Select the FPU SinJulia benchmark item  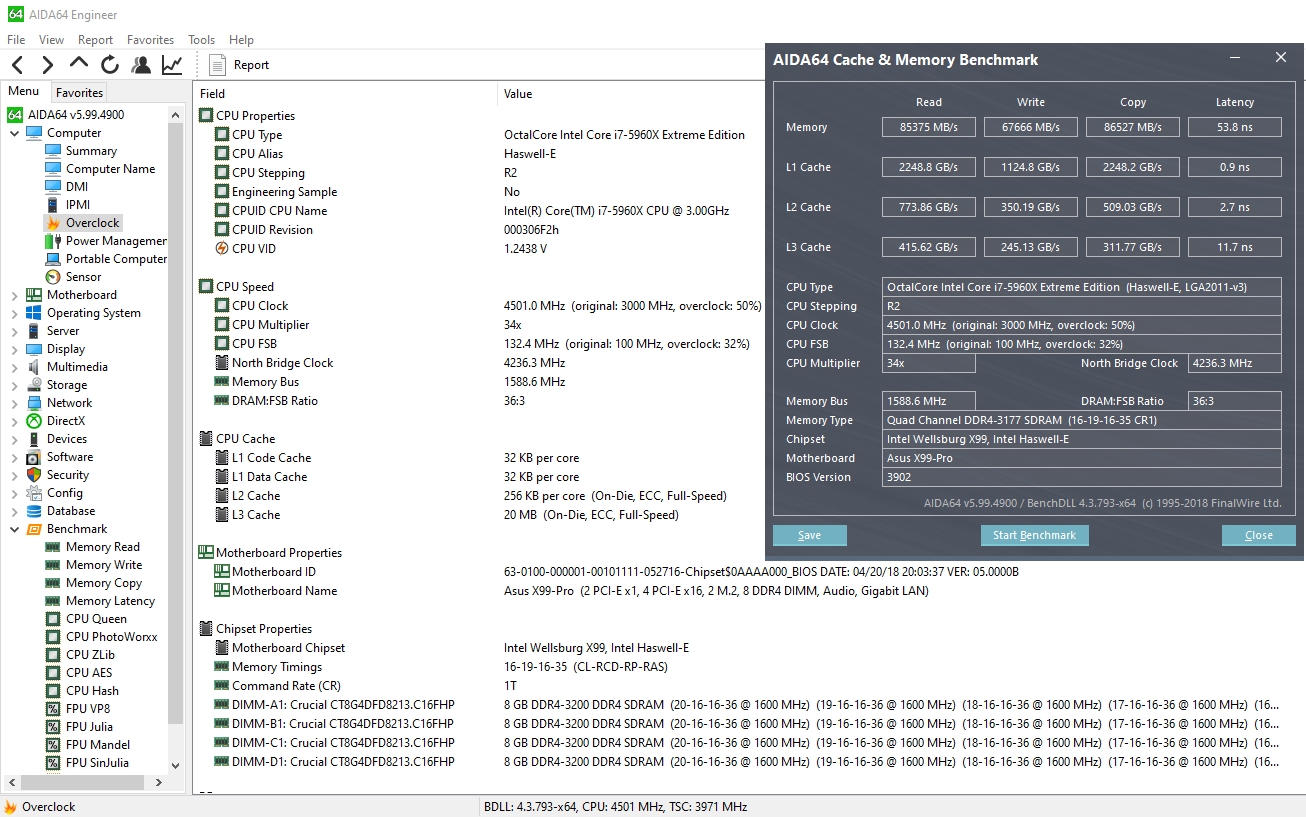point(98,763)
